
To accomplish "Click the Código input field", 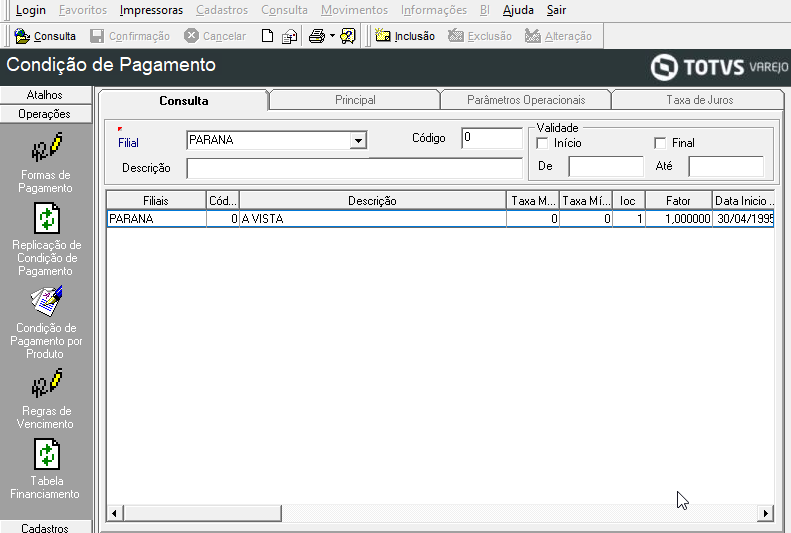I will (x=492, y=138).
